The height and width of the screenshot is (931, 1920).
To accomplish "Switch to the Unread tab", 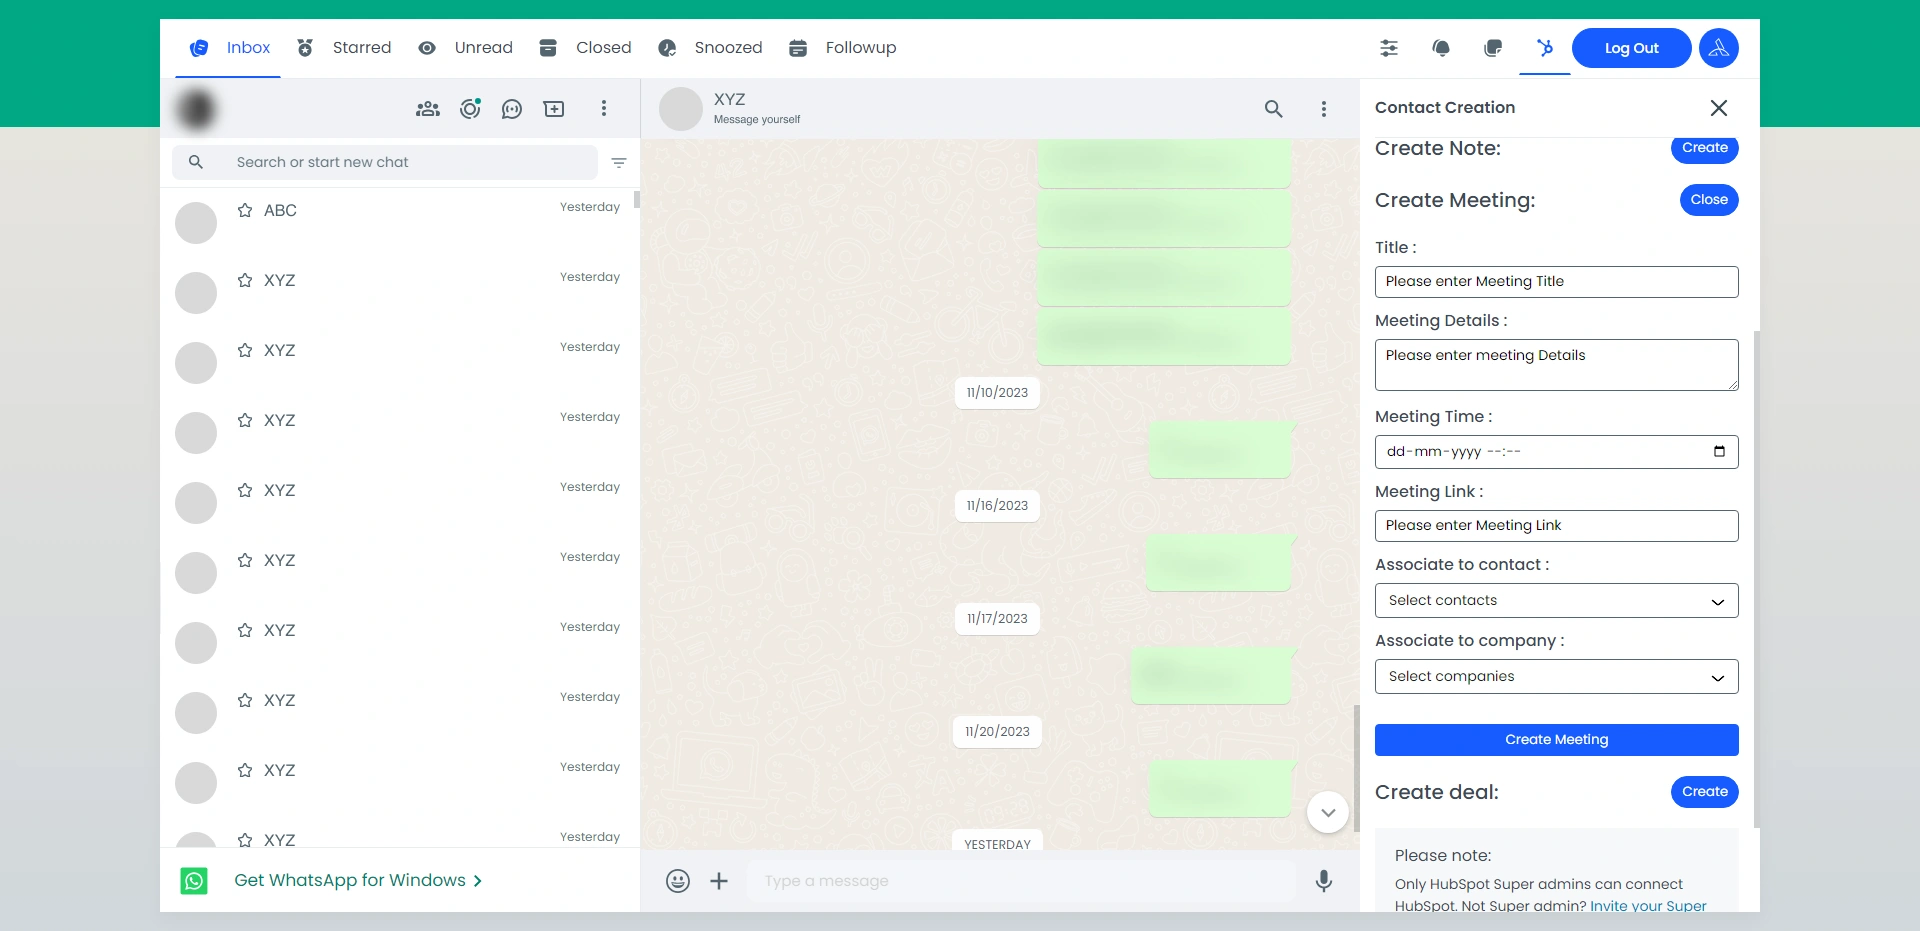I will (466, 48).
